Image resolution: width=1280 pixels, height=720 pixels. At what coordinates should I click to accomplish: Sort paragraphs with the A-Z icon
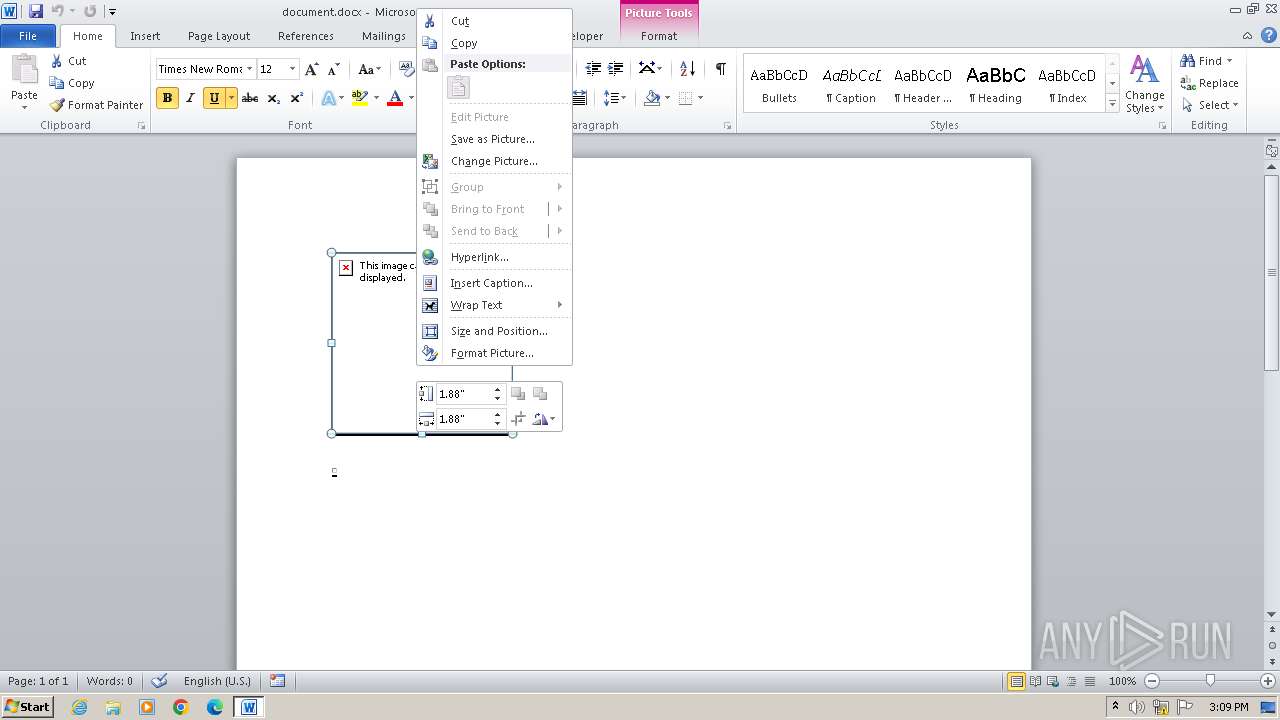(x=687, y=69)
